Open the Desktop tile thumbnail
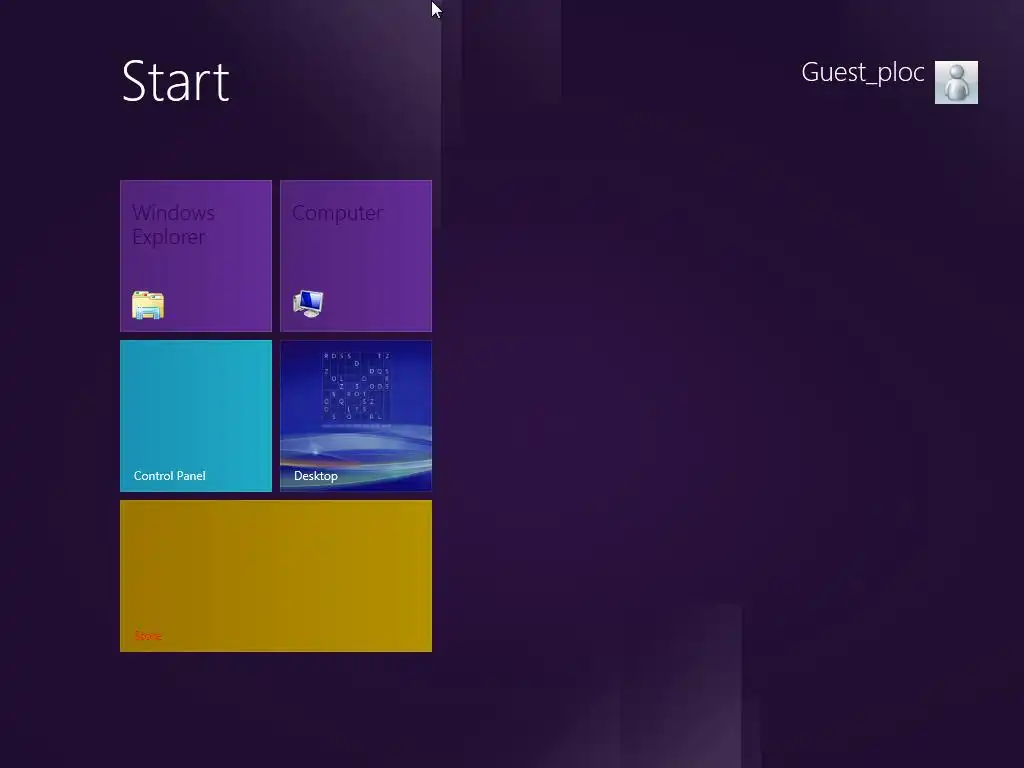 coord(356,416)
